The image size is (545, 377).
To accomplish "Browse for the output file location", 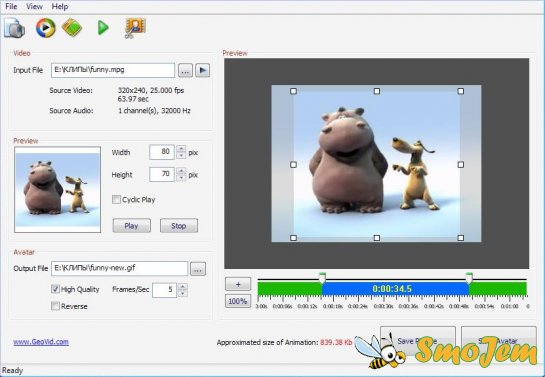I will (x=198, y=269).
